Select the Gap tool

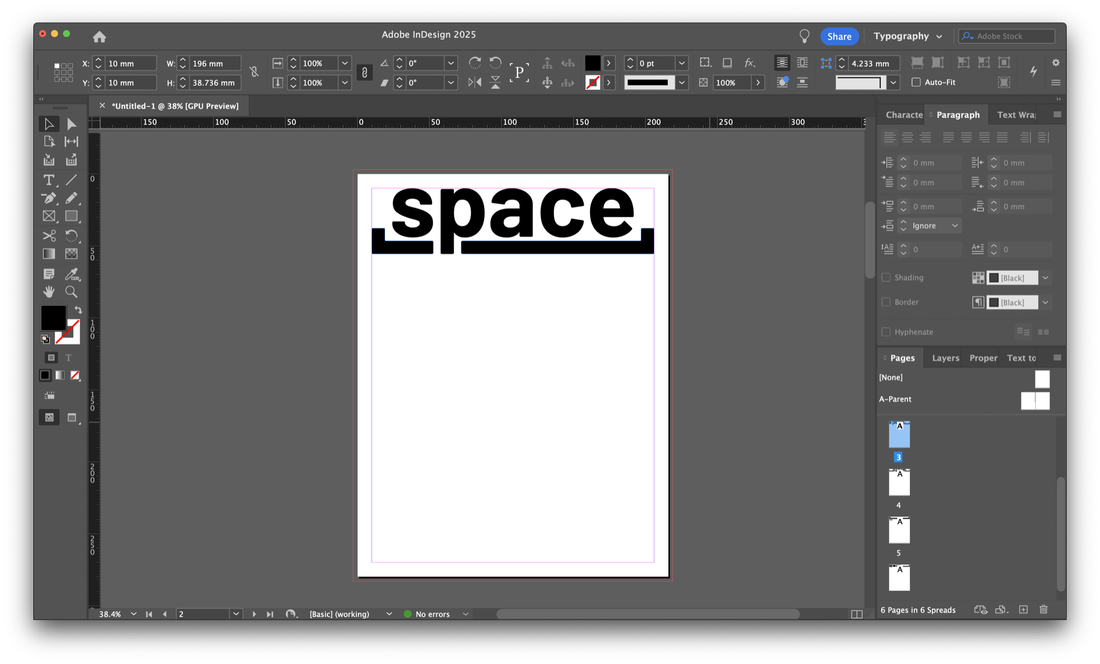coord(71,142)
